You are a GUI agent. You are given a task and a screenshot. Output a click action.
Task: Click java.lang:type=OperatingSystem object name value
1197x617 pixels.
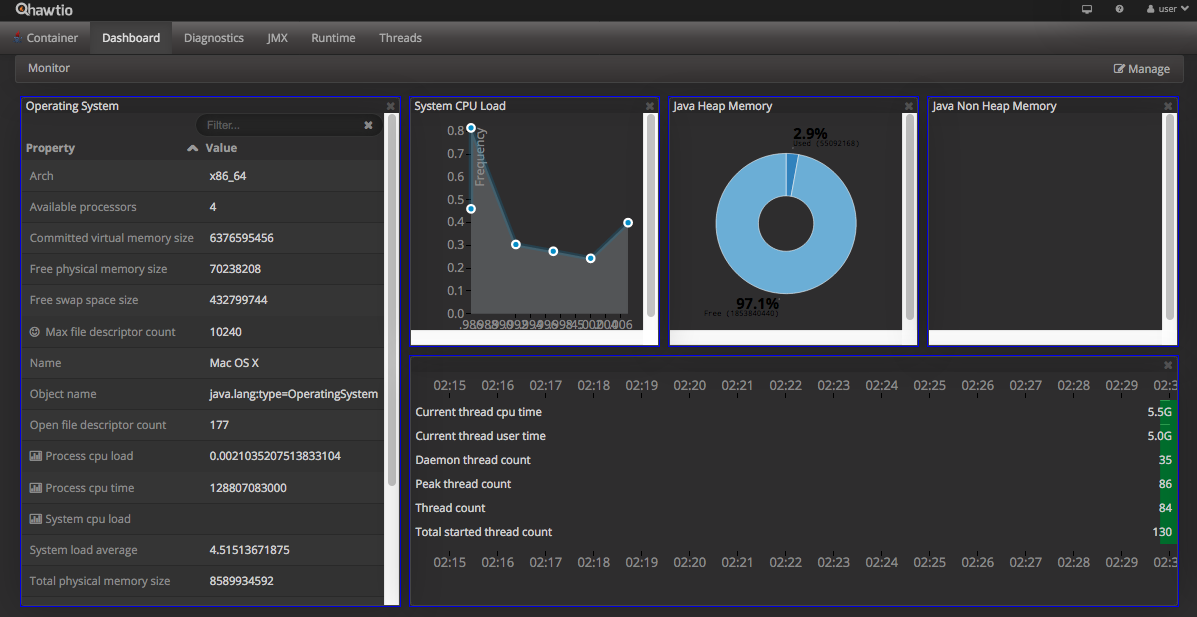[x=293, y=394]
